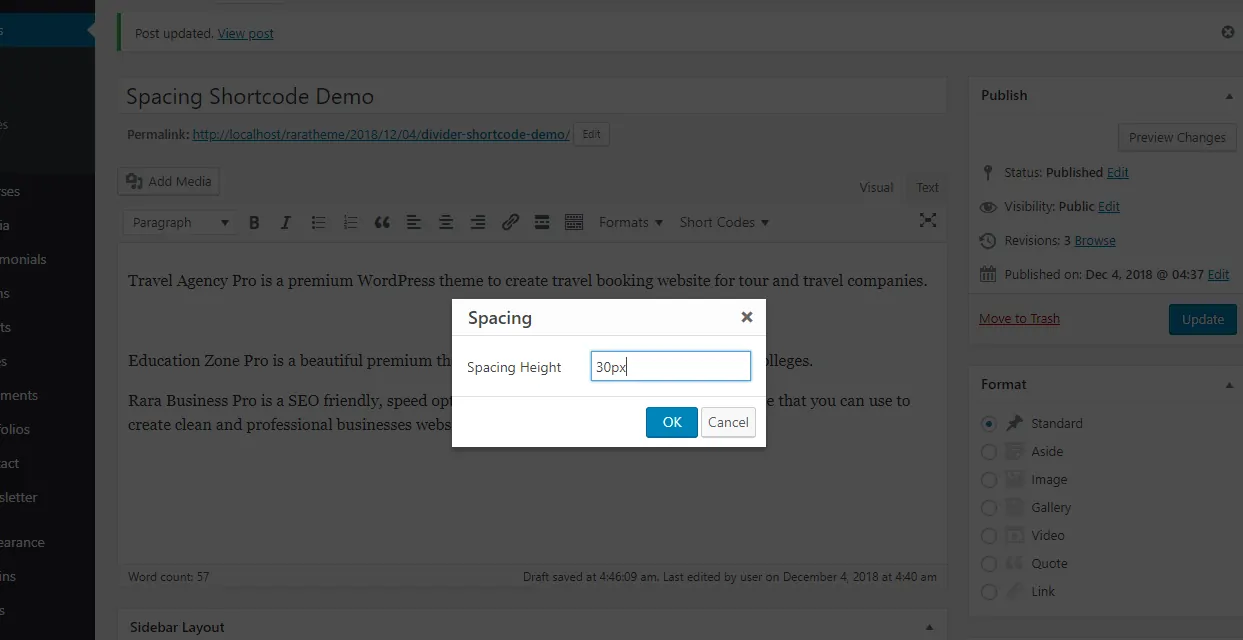Open the View post link
The width and height of the screenshot is (1243, 640).
(245, 33)
